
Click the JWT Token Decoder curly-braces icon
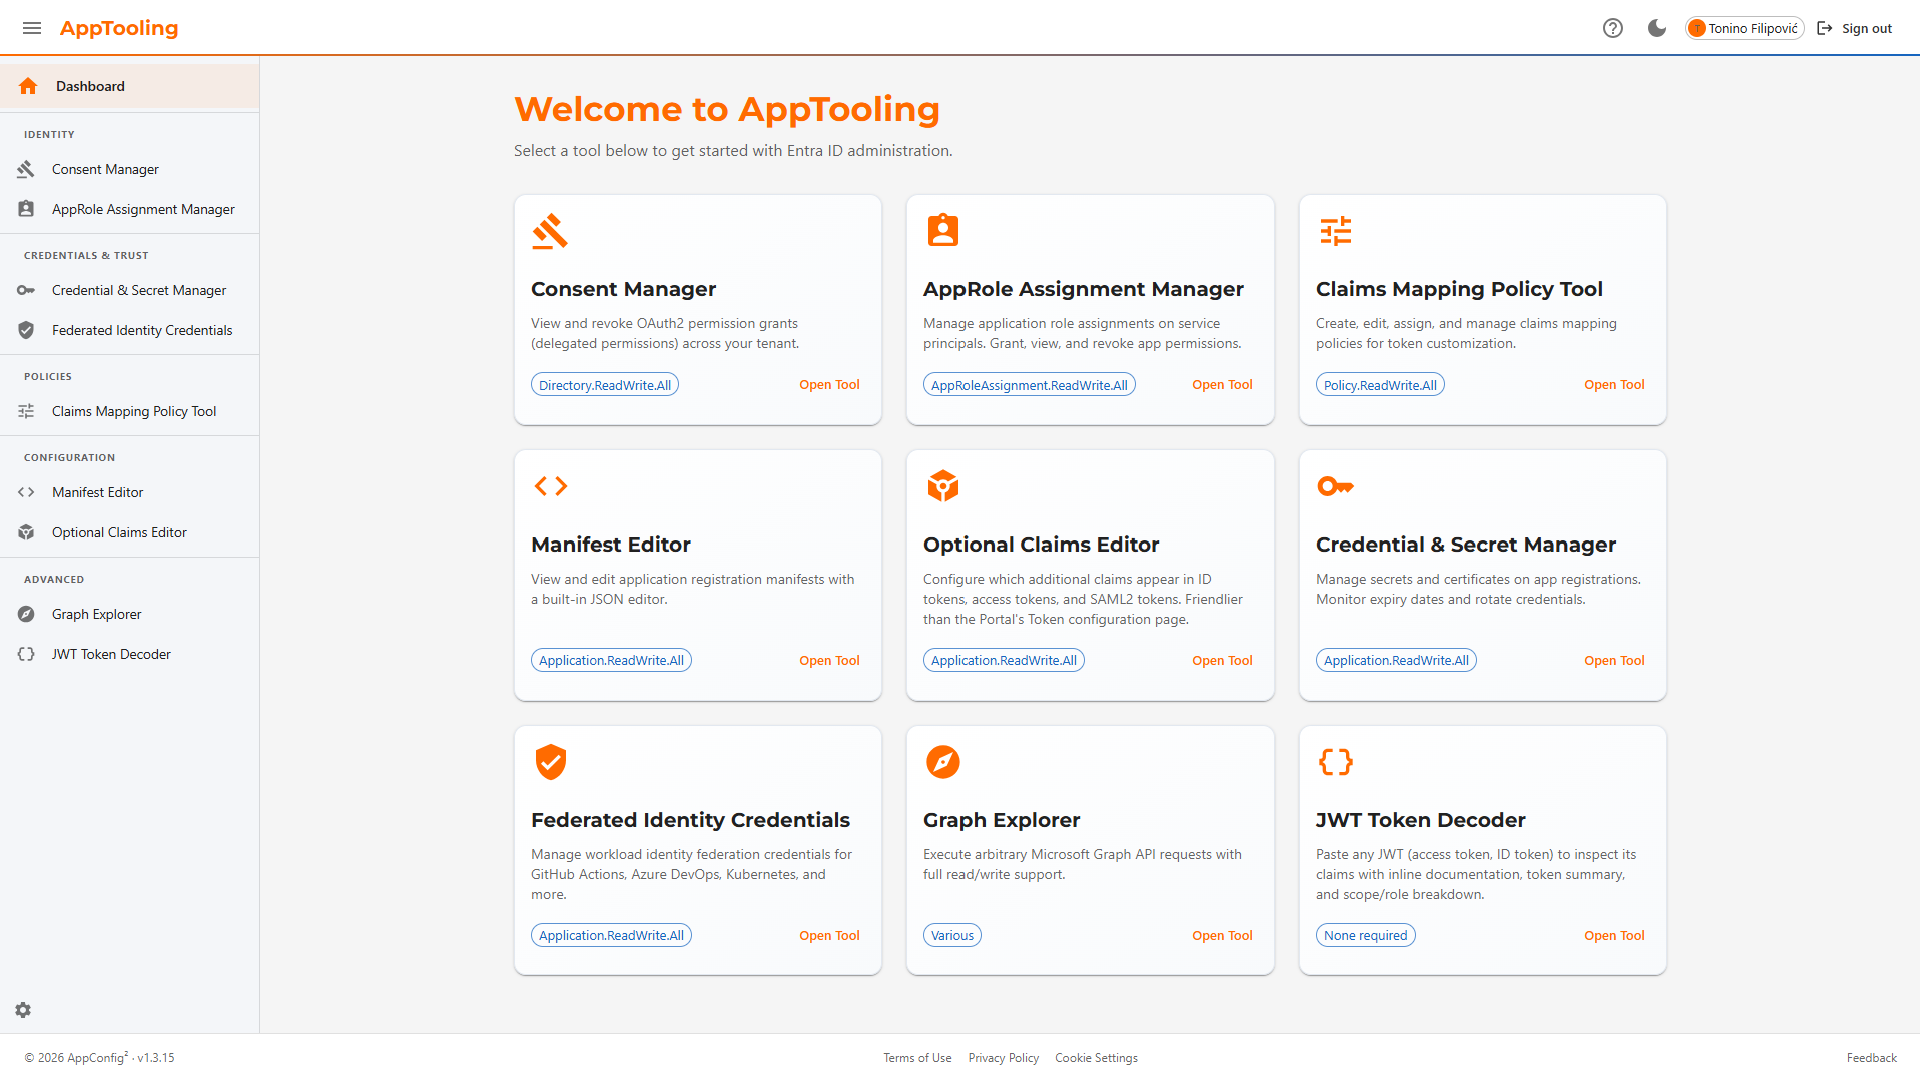coord(25,654)
